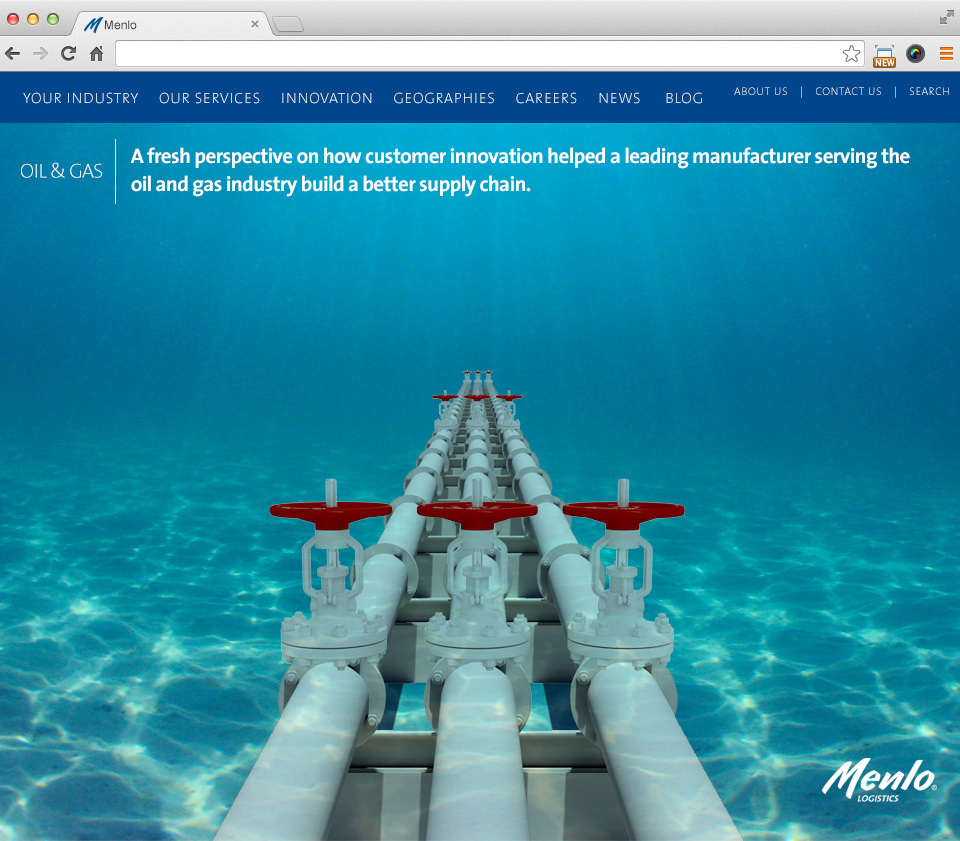Go back with the browser back arrow
Screen dimensions: 960x841
12,54
